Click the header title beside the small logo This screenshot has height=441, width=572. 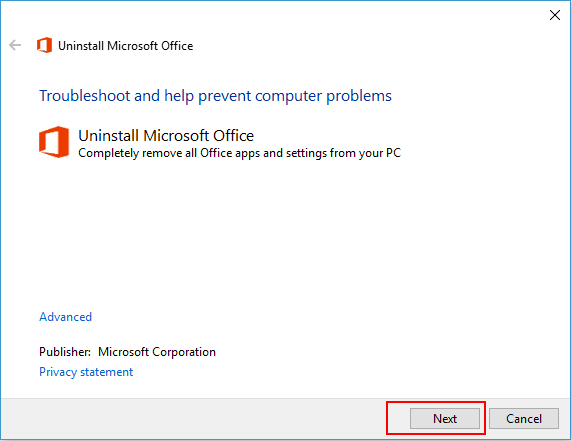(125, 46)
